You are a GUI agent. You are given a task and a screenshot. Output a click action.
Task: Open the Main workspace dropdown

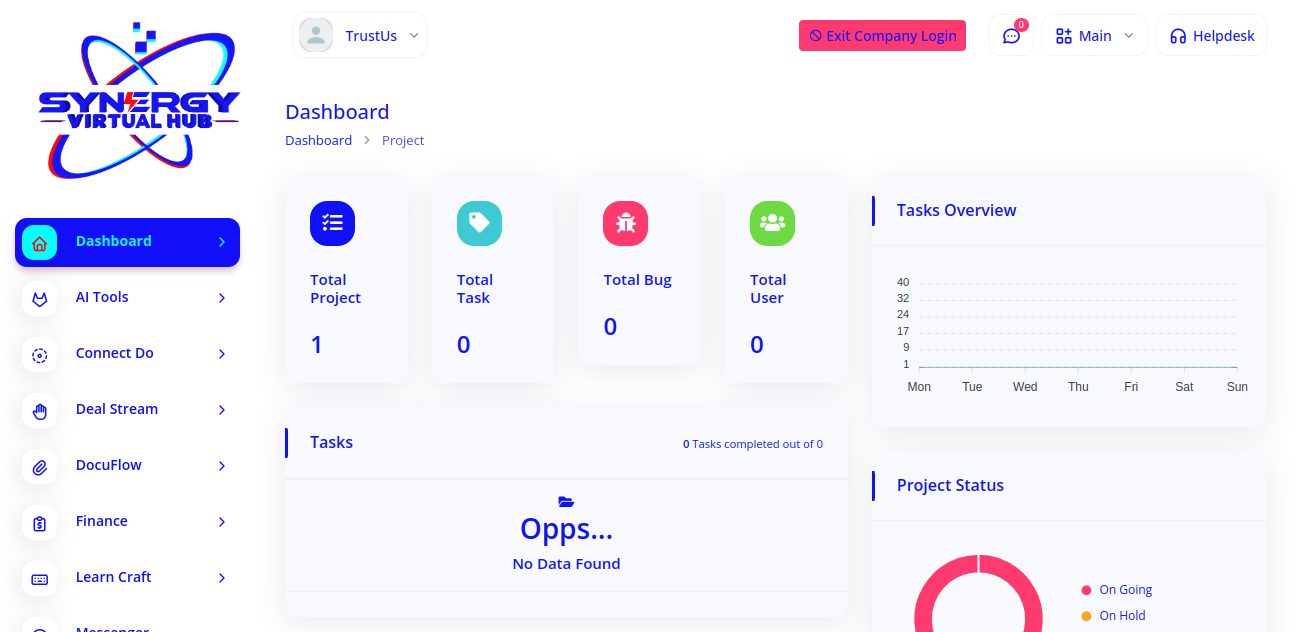coord(1094,36)
